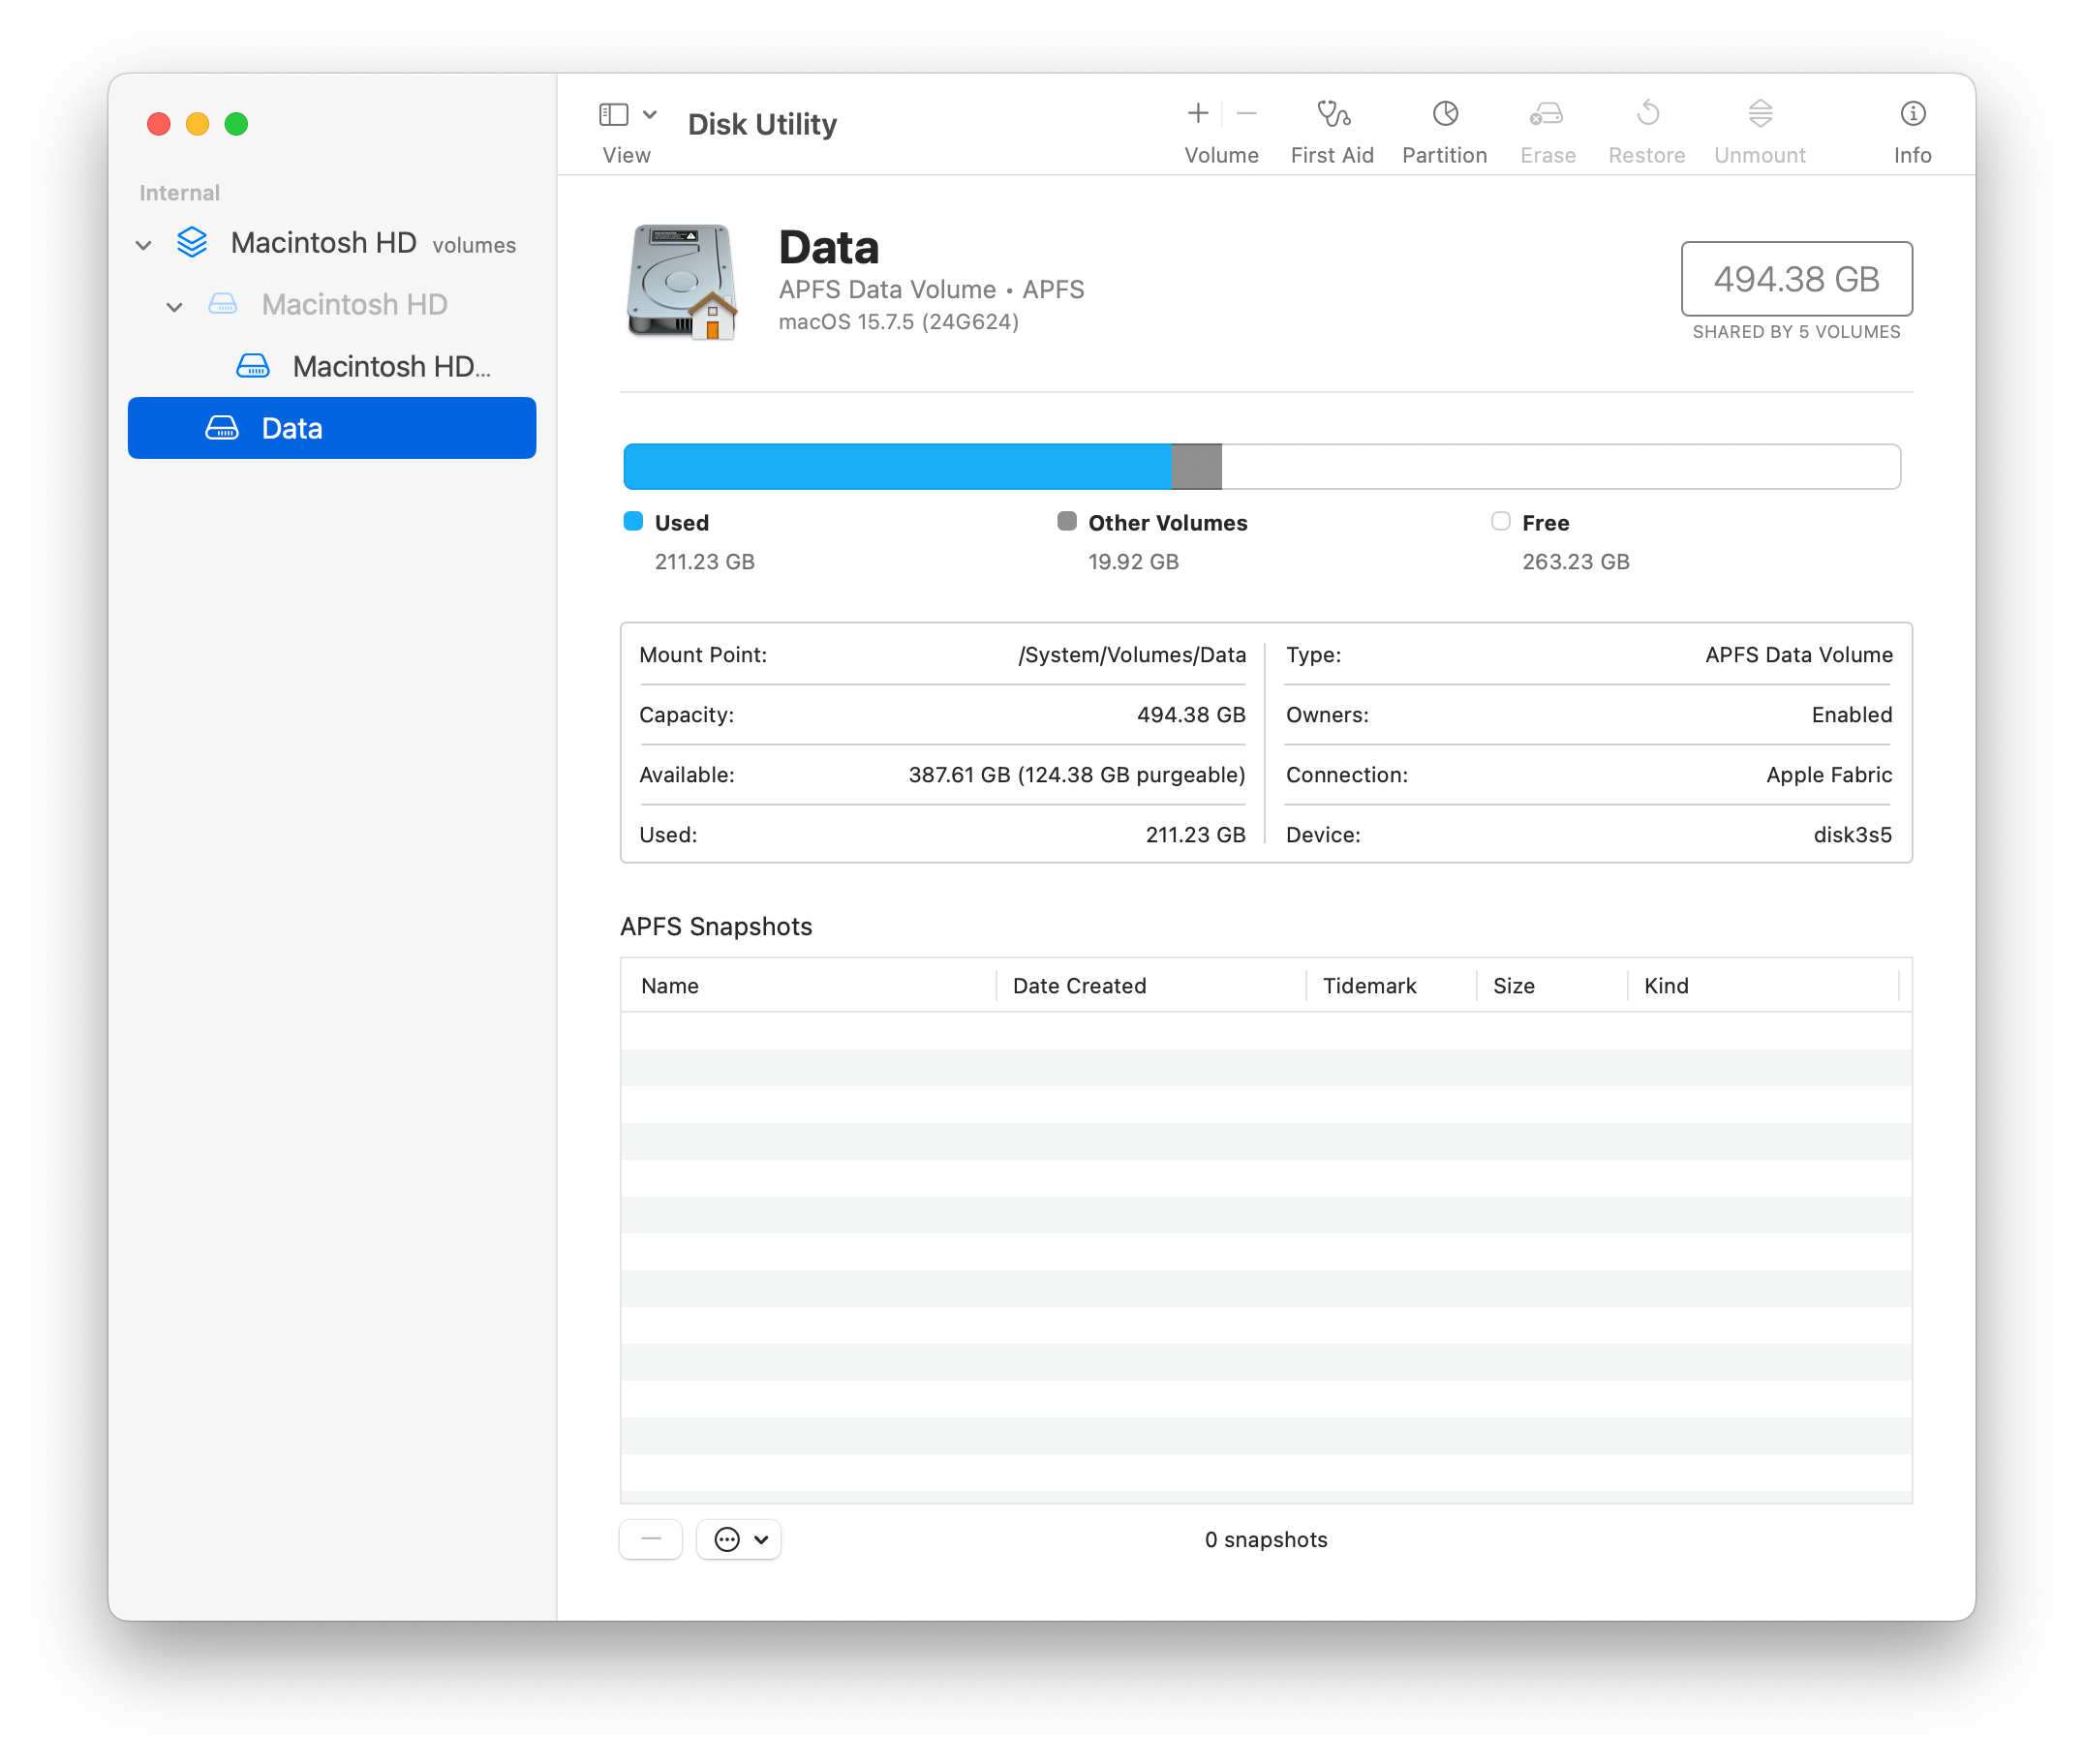The width and height of the screenshot is (2084, 1764).
Task: Delete volume using the minus toolbar icon
Action: tap(1246, 114)
